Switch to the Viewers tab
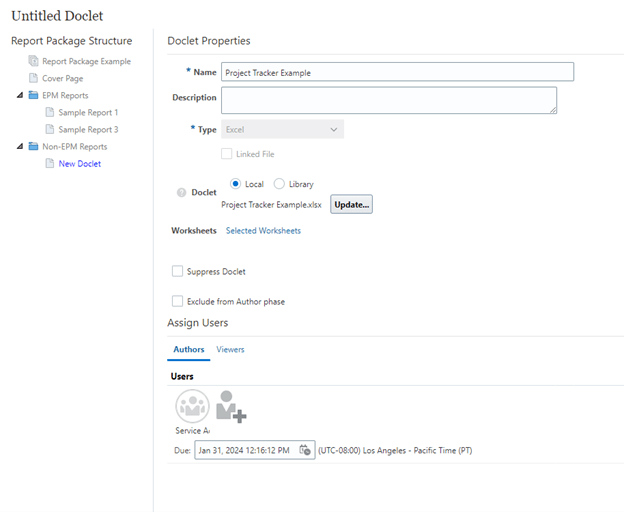The height and width of the screenshot is (512, 624). pos(230,350)
